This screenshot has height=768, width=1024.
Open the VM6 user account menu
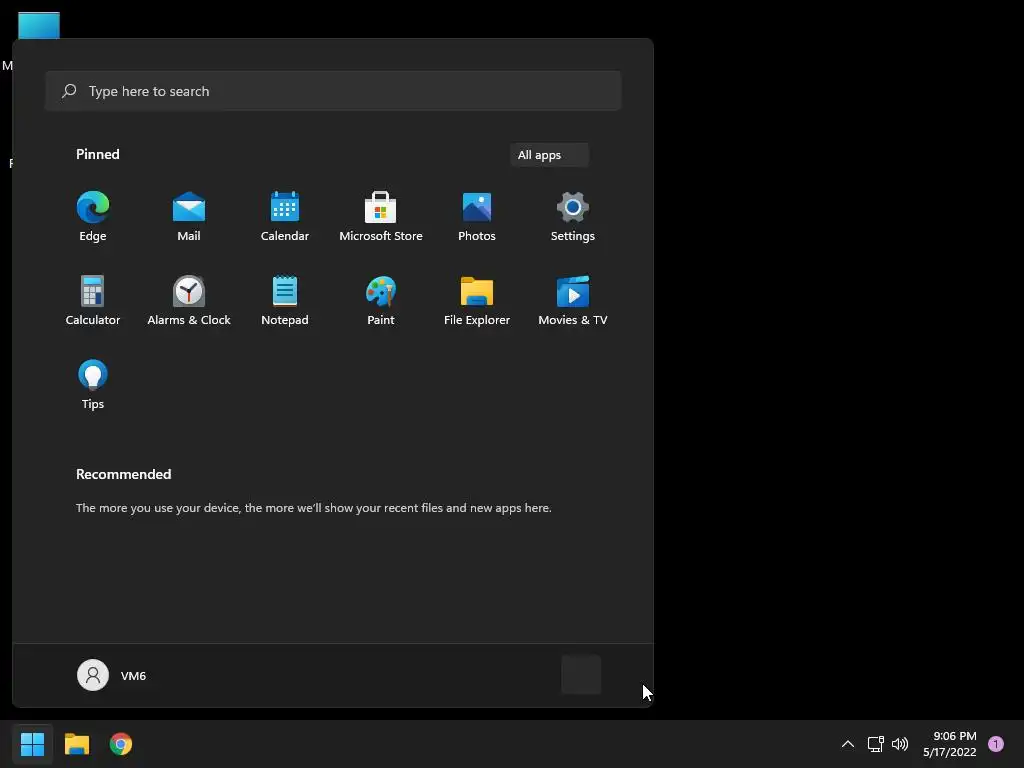pyautogui.click(x=112, y=675)
